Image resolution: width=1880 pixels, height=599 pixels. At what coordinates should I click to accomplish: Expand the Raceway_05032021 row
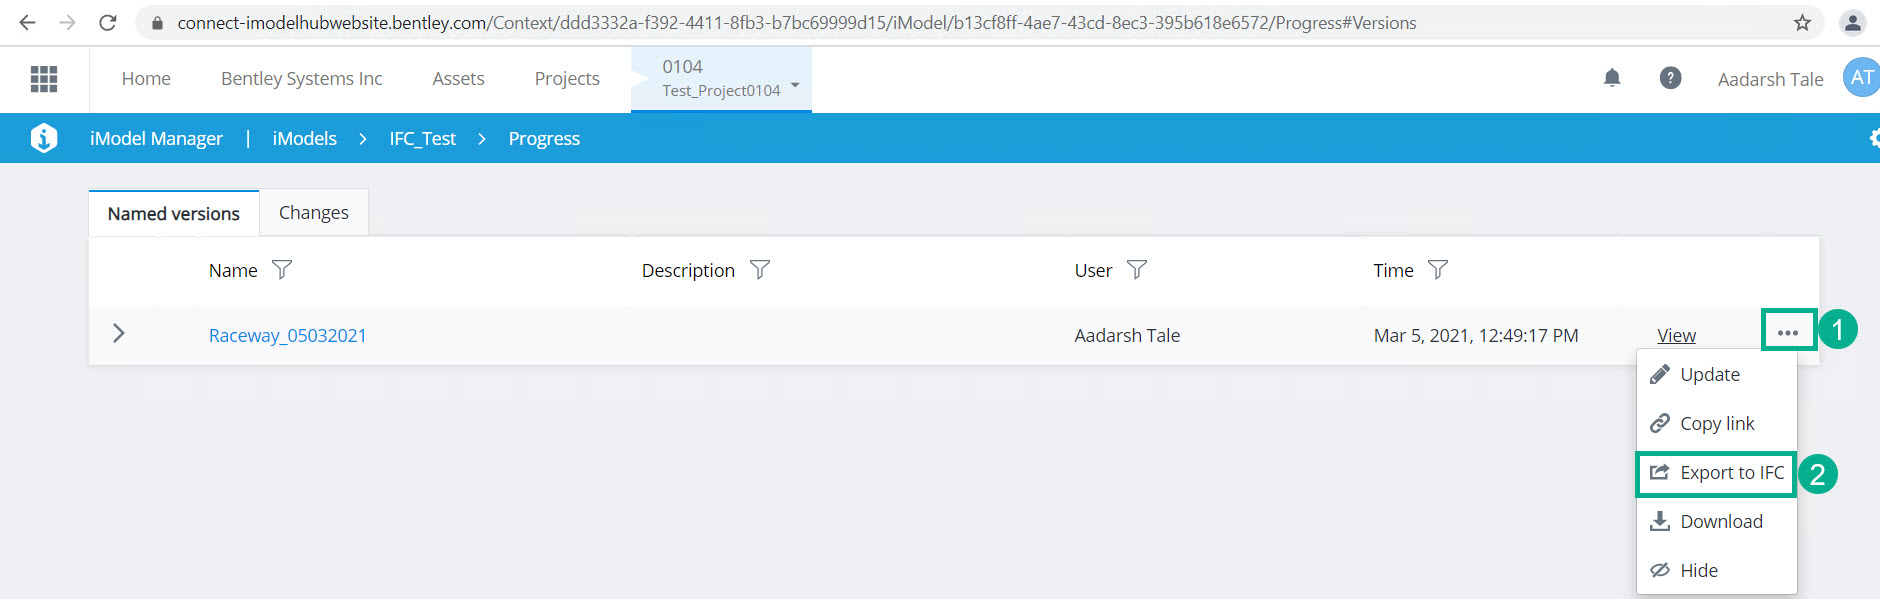pyautogui.click(x=119, y=333)
